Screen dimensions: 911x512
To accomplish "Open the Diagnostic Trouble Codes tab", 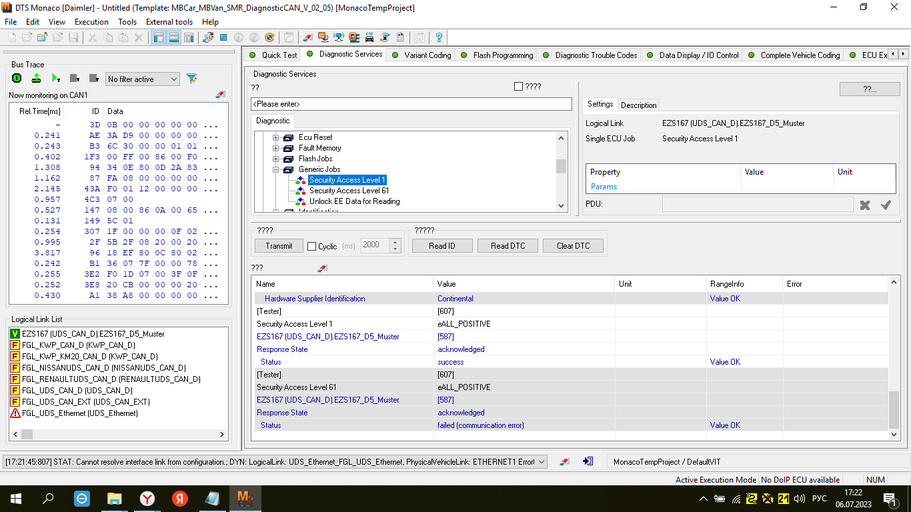I will point(590,55).
